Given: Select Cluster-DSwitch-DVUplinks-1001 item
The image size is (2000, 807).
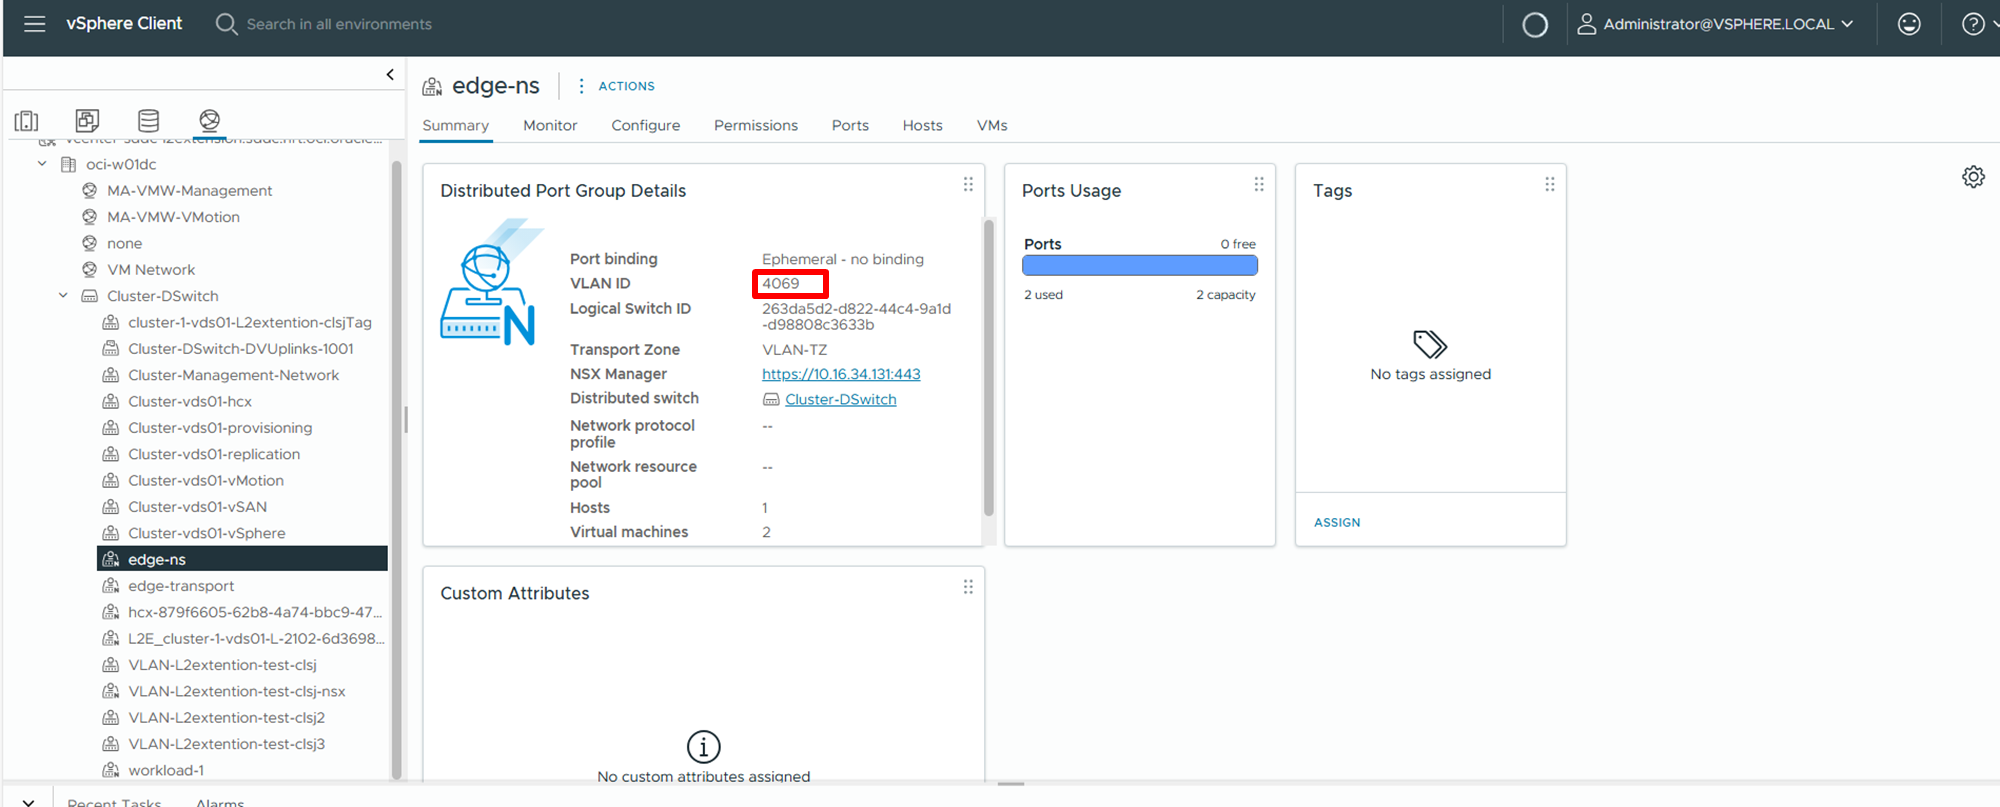Looking at the screenshot, I should click(x=240, y=349).
